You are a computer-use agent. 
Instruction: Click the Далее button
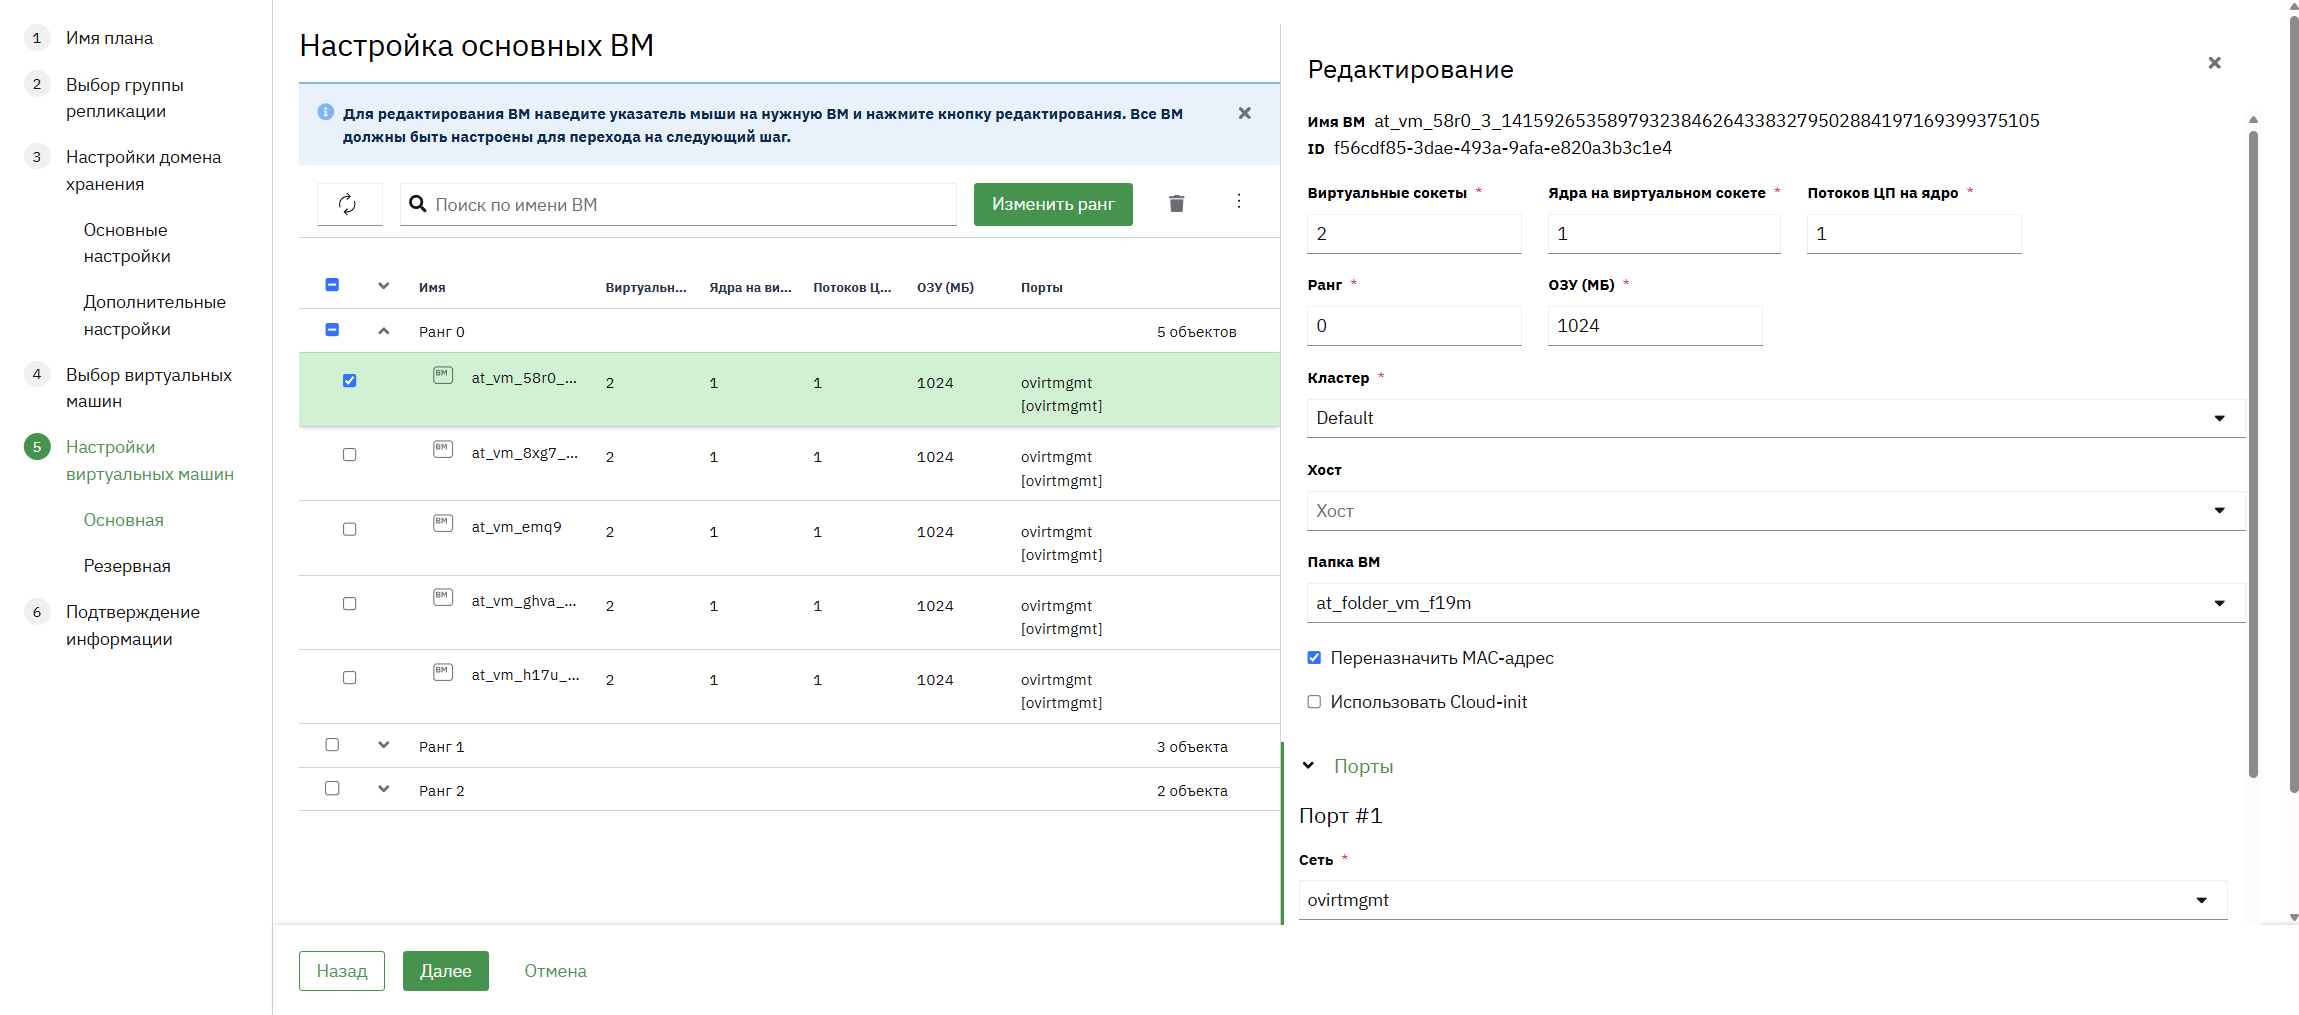446,971
